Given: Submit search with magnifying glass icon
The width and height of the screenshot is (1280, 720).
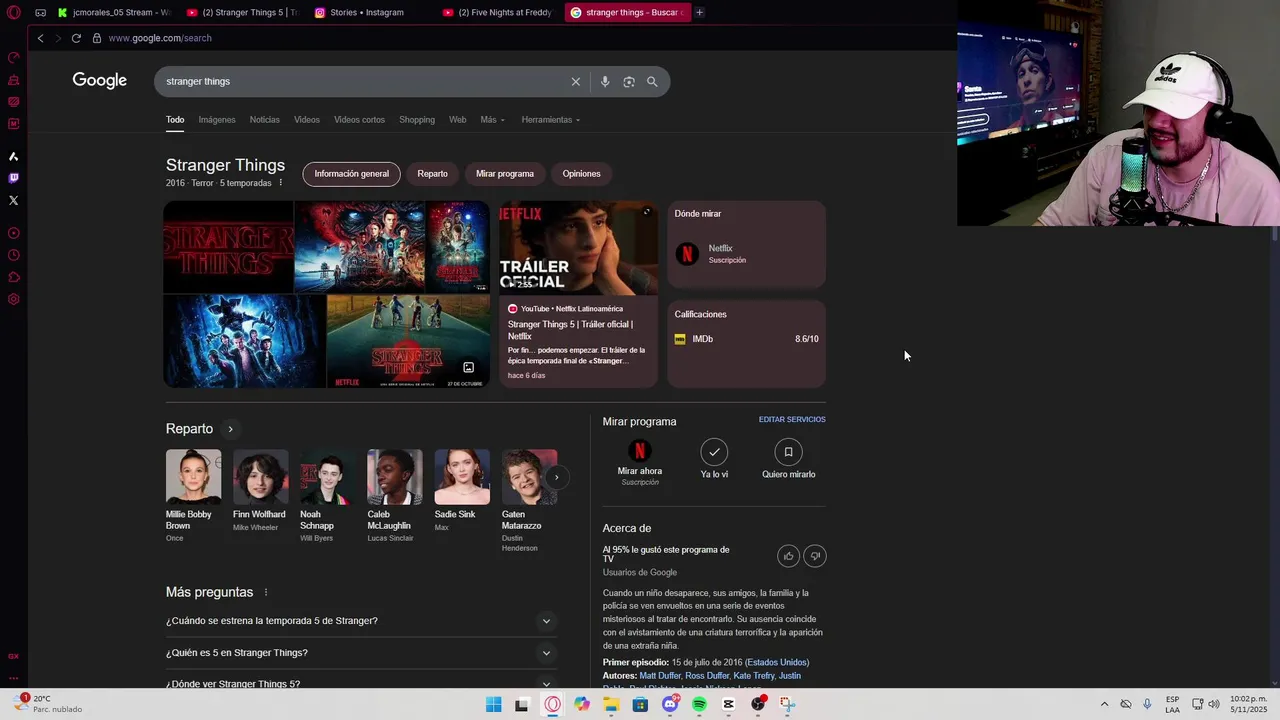Looking at the screenshot, I should [x=652, y=82].
